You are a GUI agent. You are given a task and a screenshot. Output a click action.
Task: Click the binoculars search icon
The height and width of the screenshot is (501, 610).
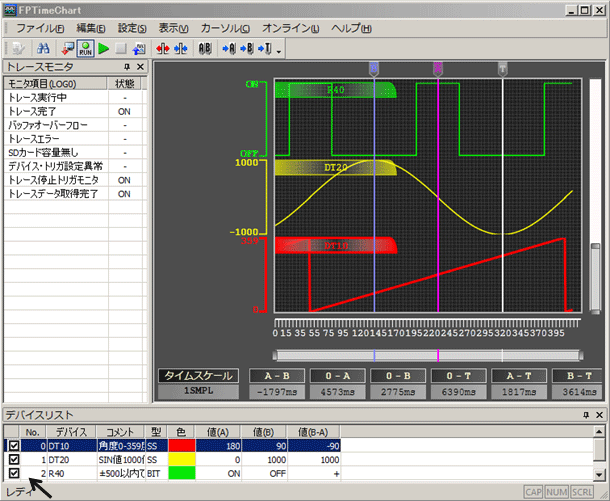point(43,48)
